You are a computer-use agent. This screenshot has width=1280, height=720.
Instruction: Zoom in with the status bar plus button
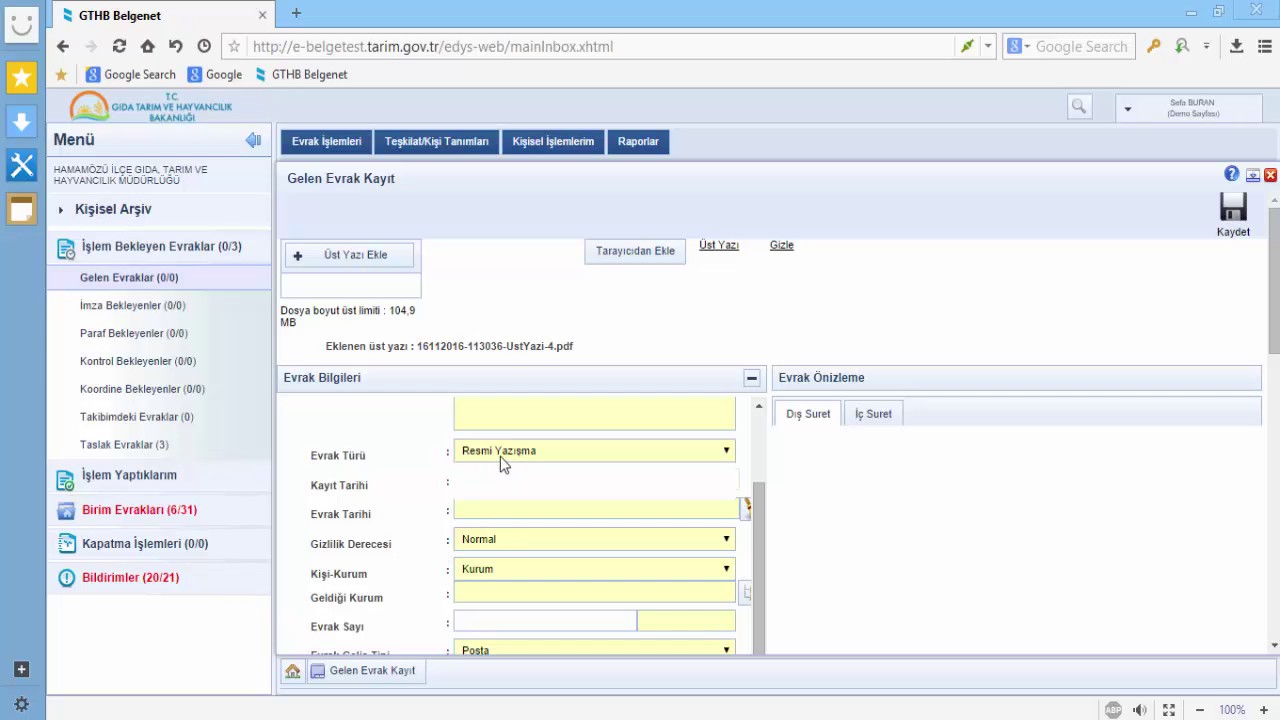pos(1263,710)
